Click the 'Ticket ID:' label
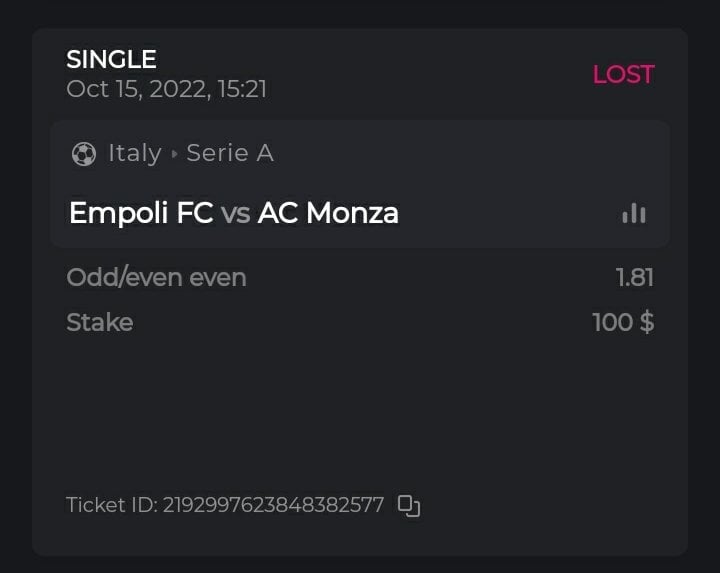This screenshot has height=573, width=720. point(111,505)
